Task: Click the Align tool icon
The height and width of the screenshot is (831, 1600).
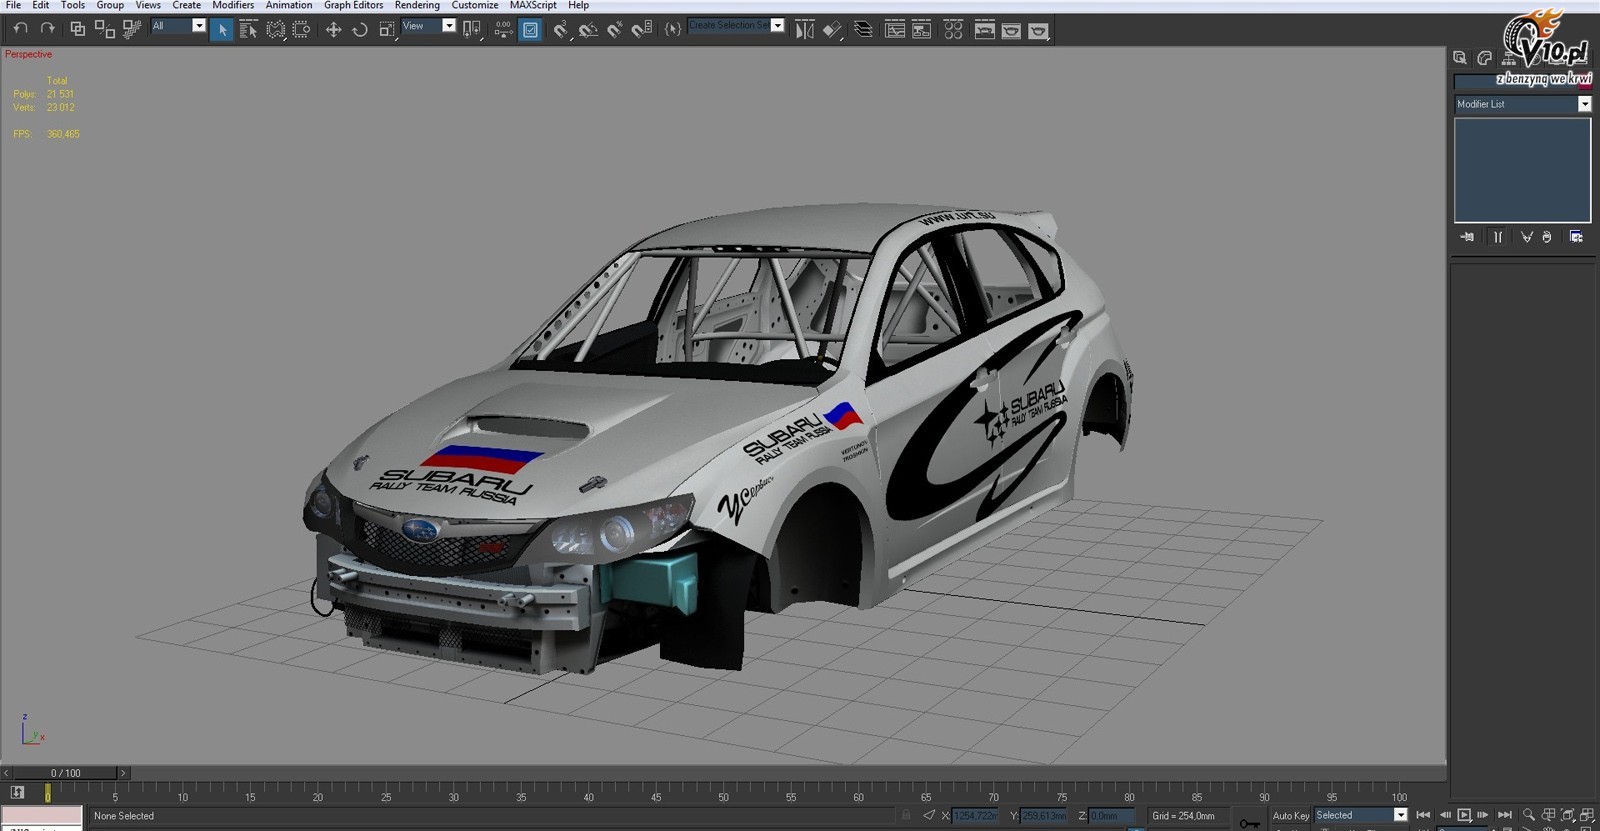Action: click(832, 30)
